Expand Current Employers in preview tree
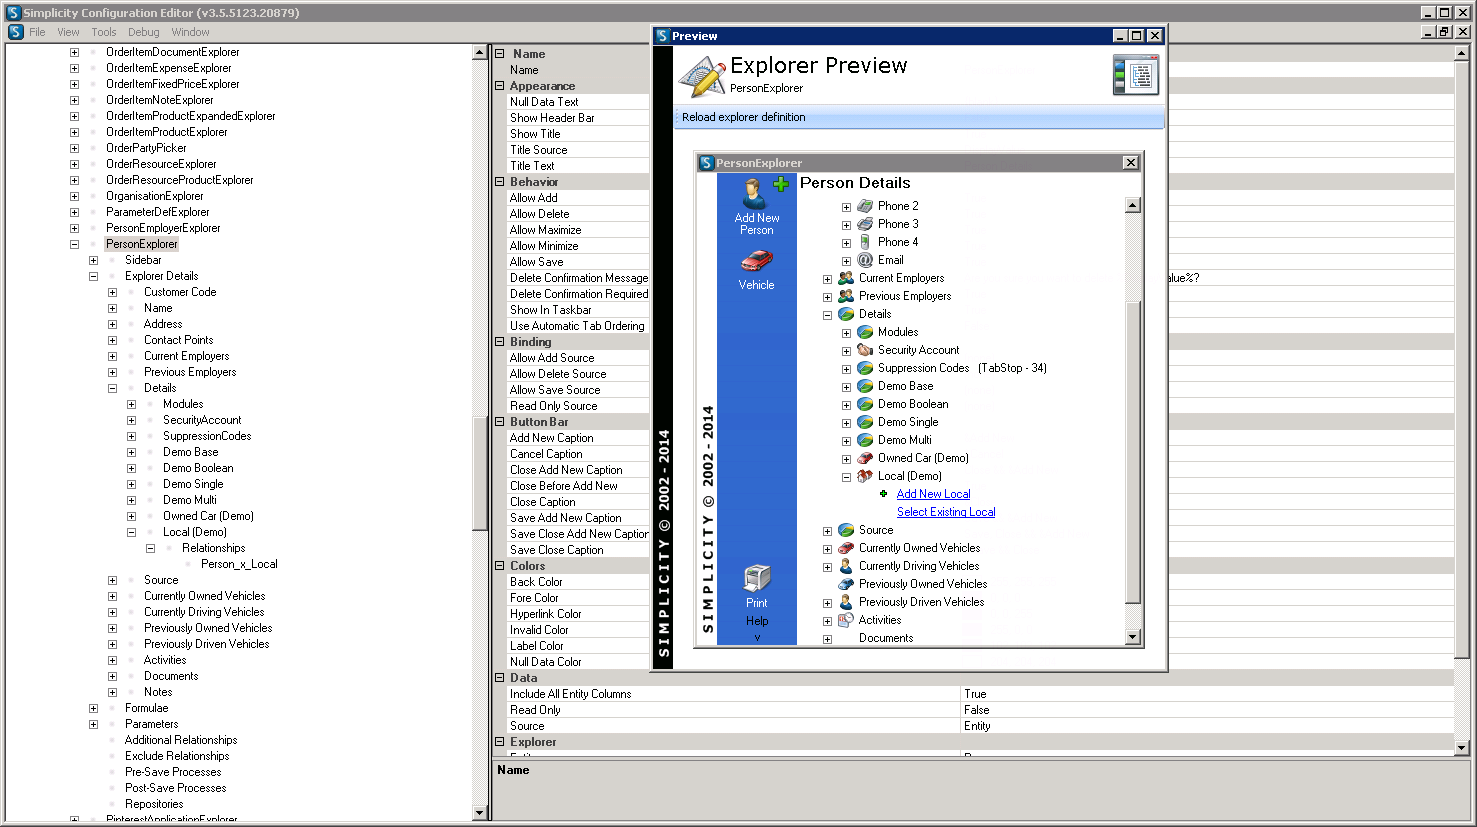The width and height of the screenshot is (1477, 827). (827, 279)
